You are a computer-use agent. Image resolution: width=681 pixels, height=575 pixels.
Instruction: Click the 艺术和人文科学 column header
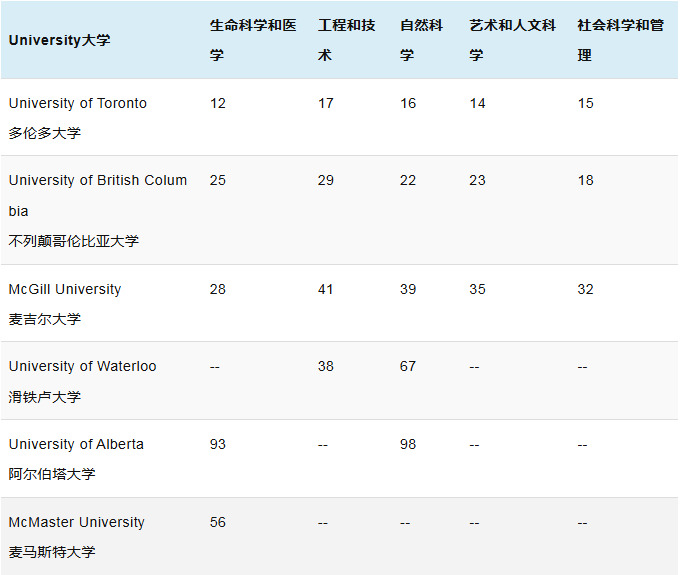(512, 40)
